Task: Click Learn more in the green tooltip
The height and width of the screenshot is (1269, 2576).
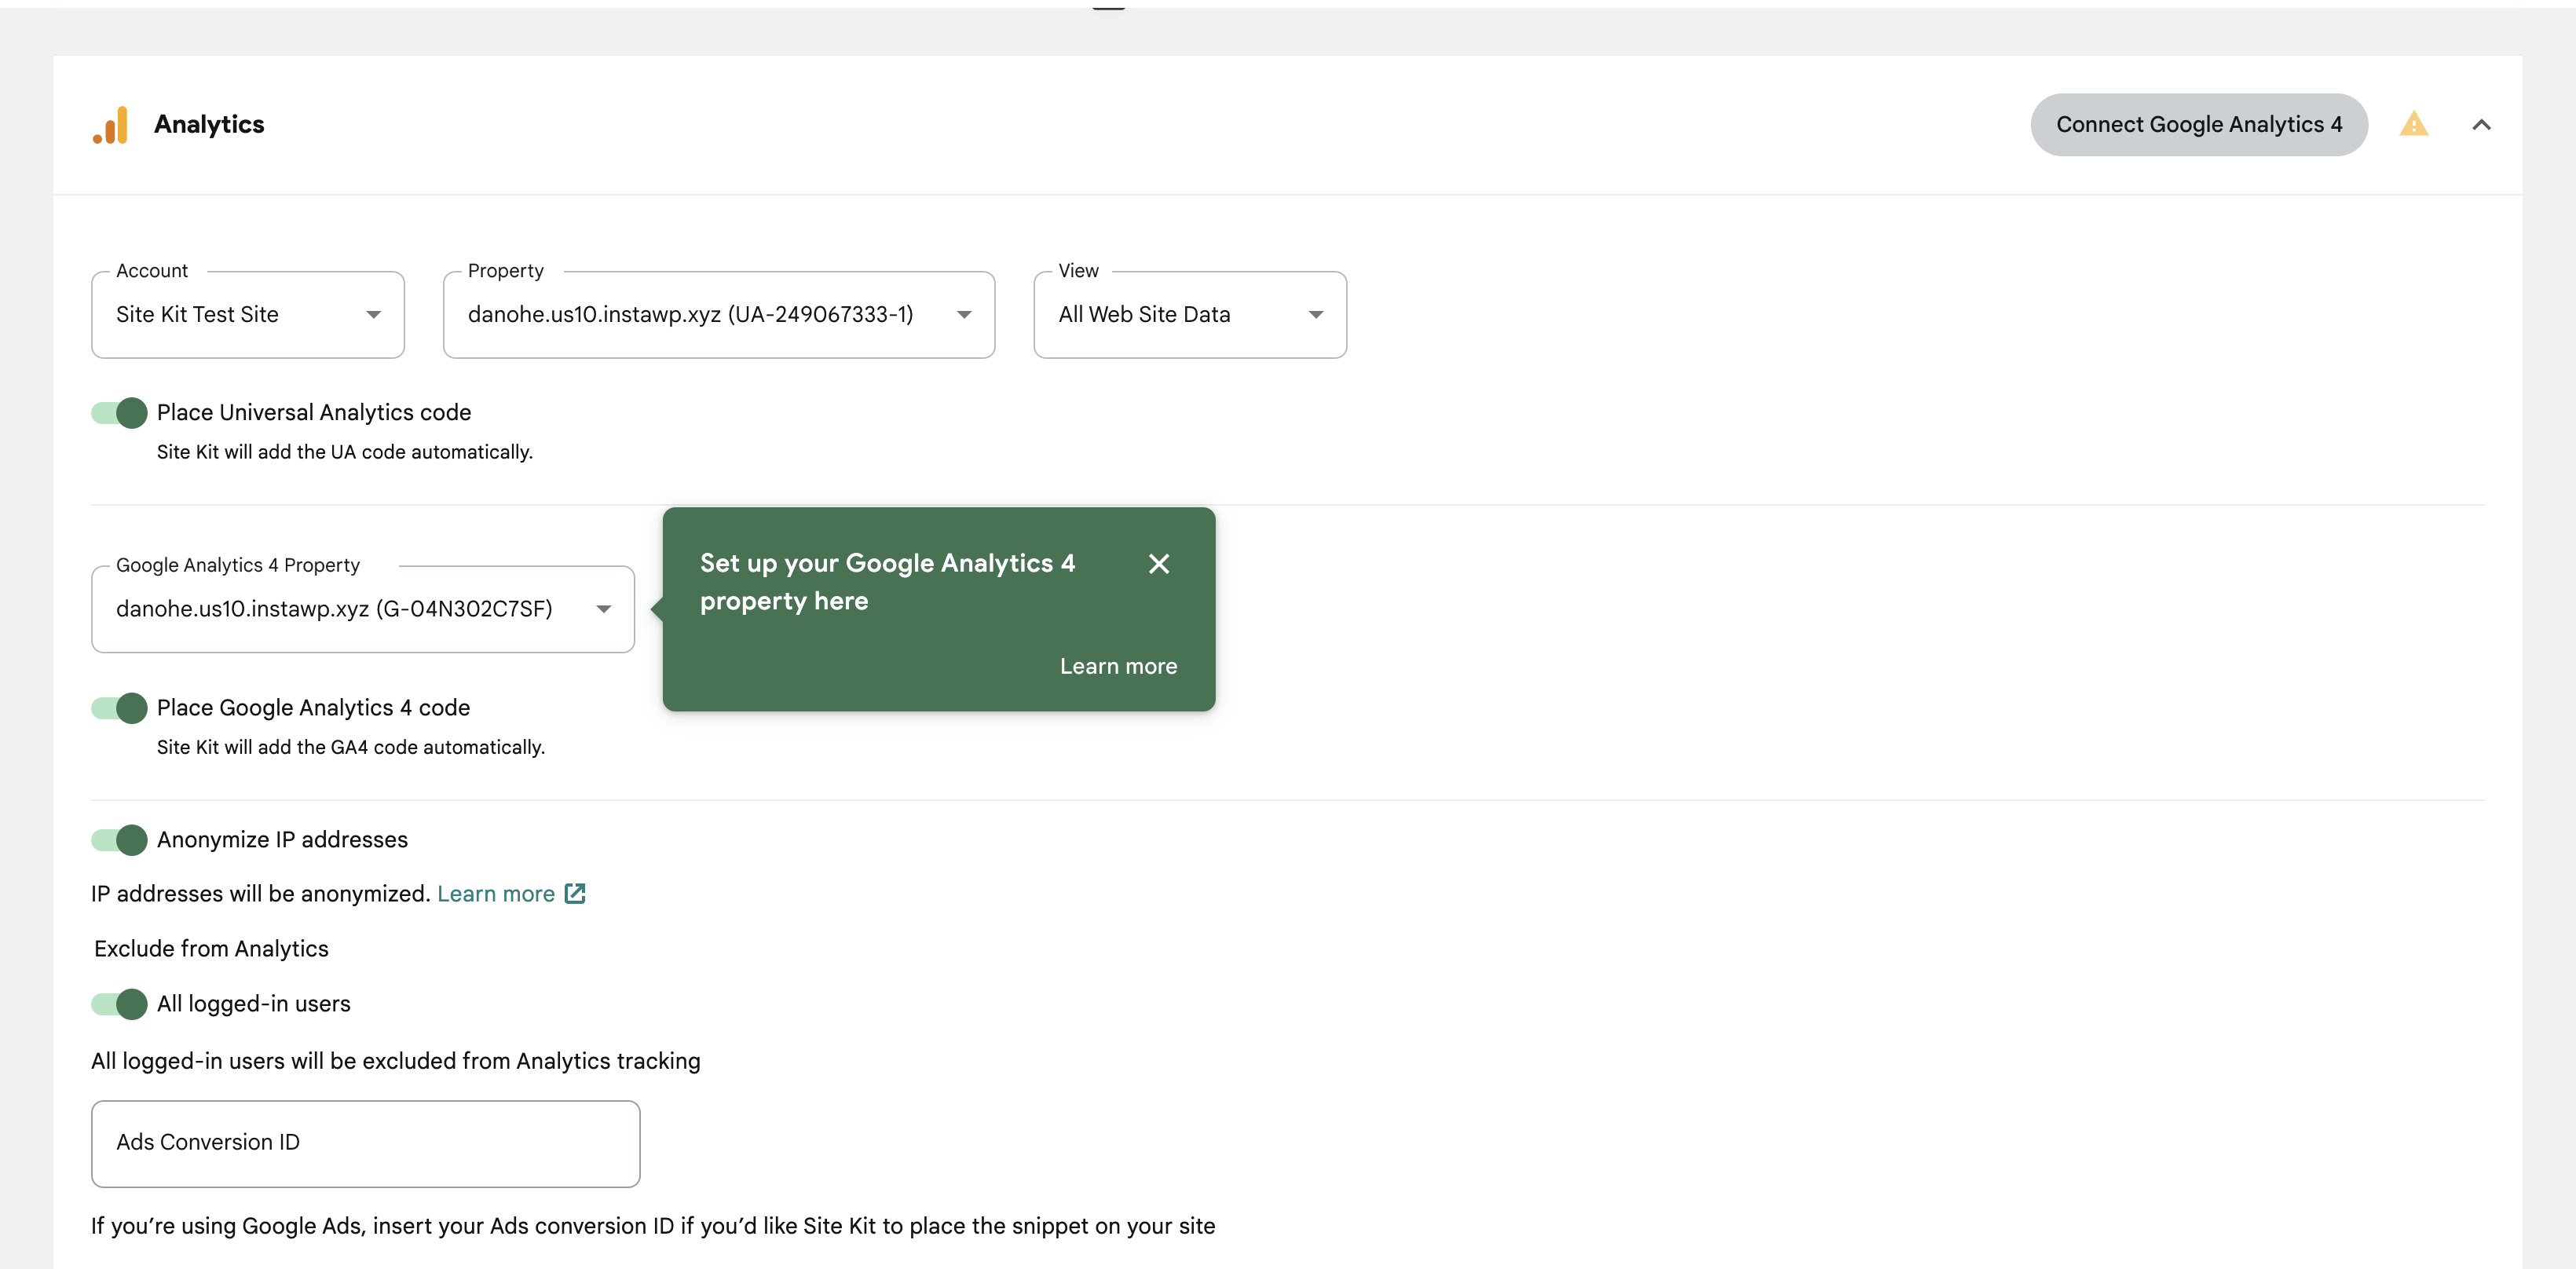Action: tap(1118, 666)
